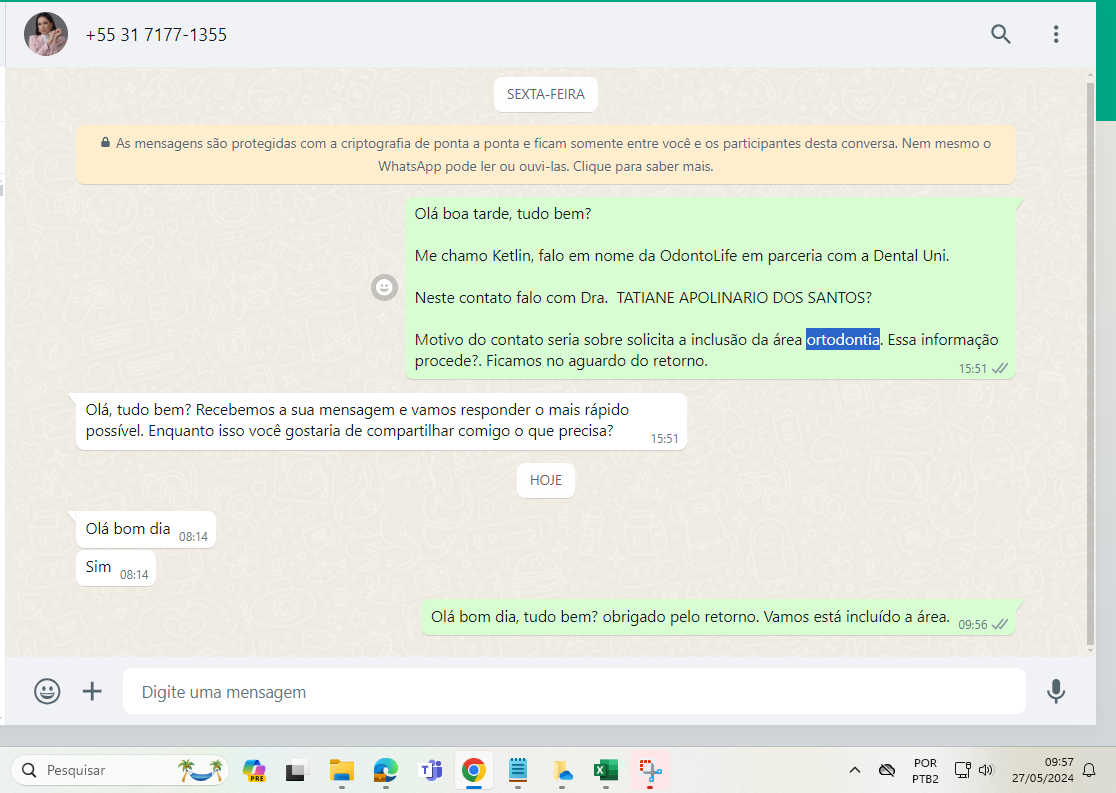
Task: Focus the 'Digite uma mensagem' input field
Action: [573, 692]
